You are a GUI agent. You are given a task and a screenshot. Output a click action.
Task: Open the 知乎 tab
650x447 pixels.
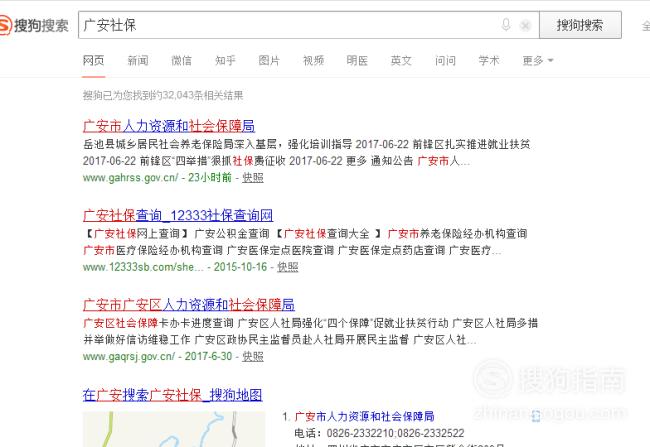225,61
